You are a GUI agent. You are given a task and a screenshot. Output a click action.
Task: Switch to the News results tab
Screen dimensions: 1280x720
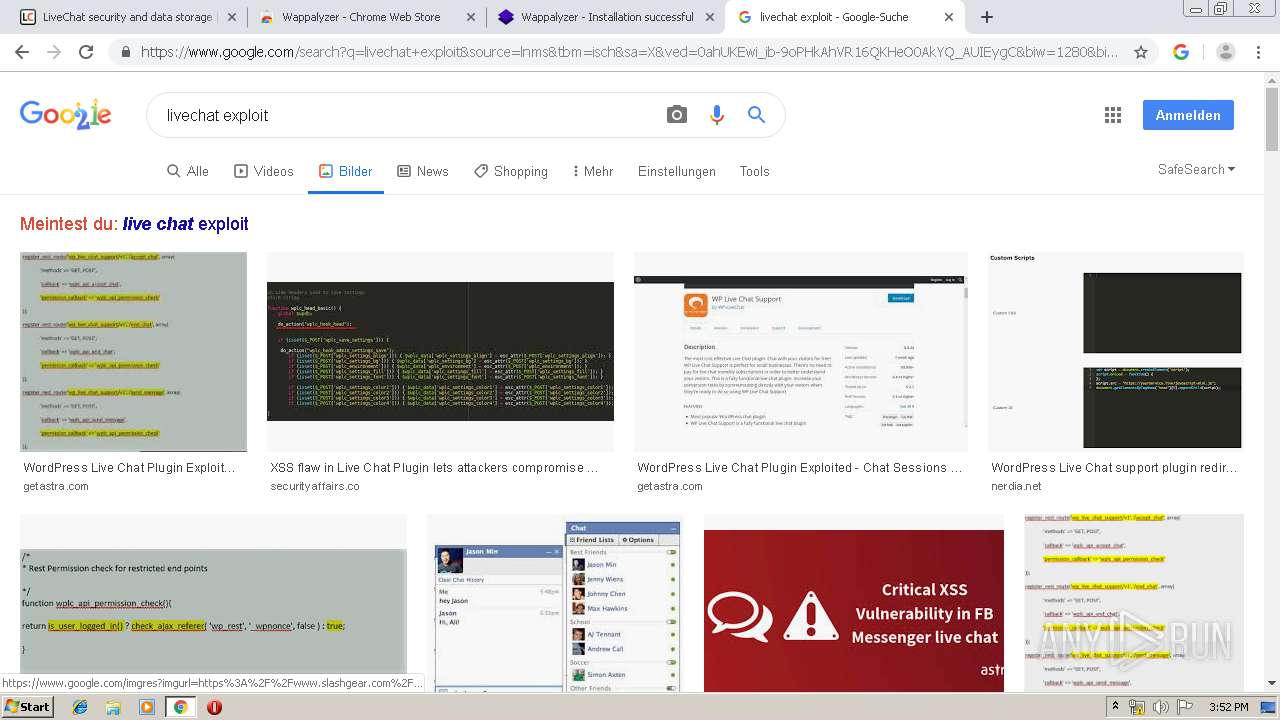coord(423,171)
